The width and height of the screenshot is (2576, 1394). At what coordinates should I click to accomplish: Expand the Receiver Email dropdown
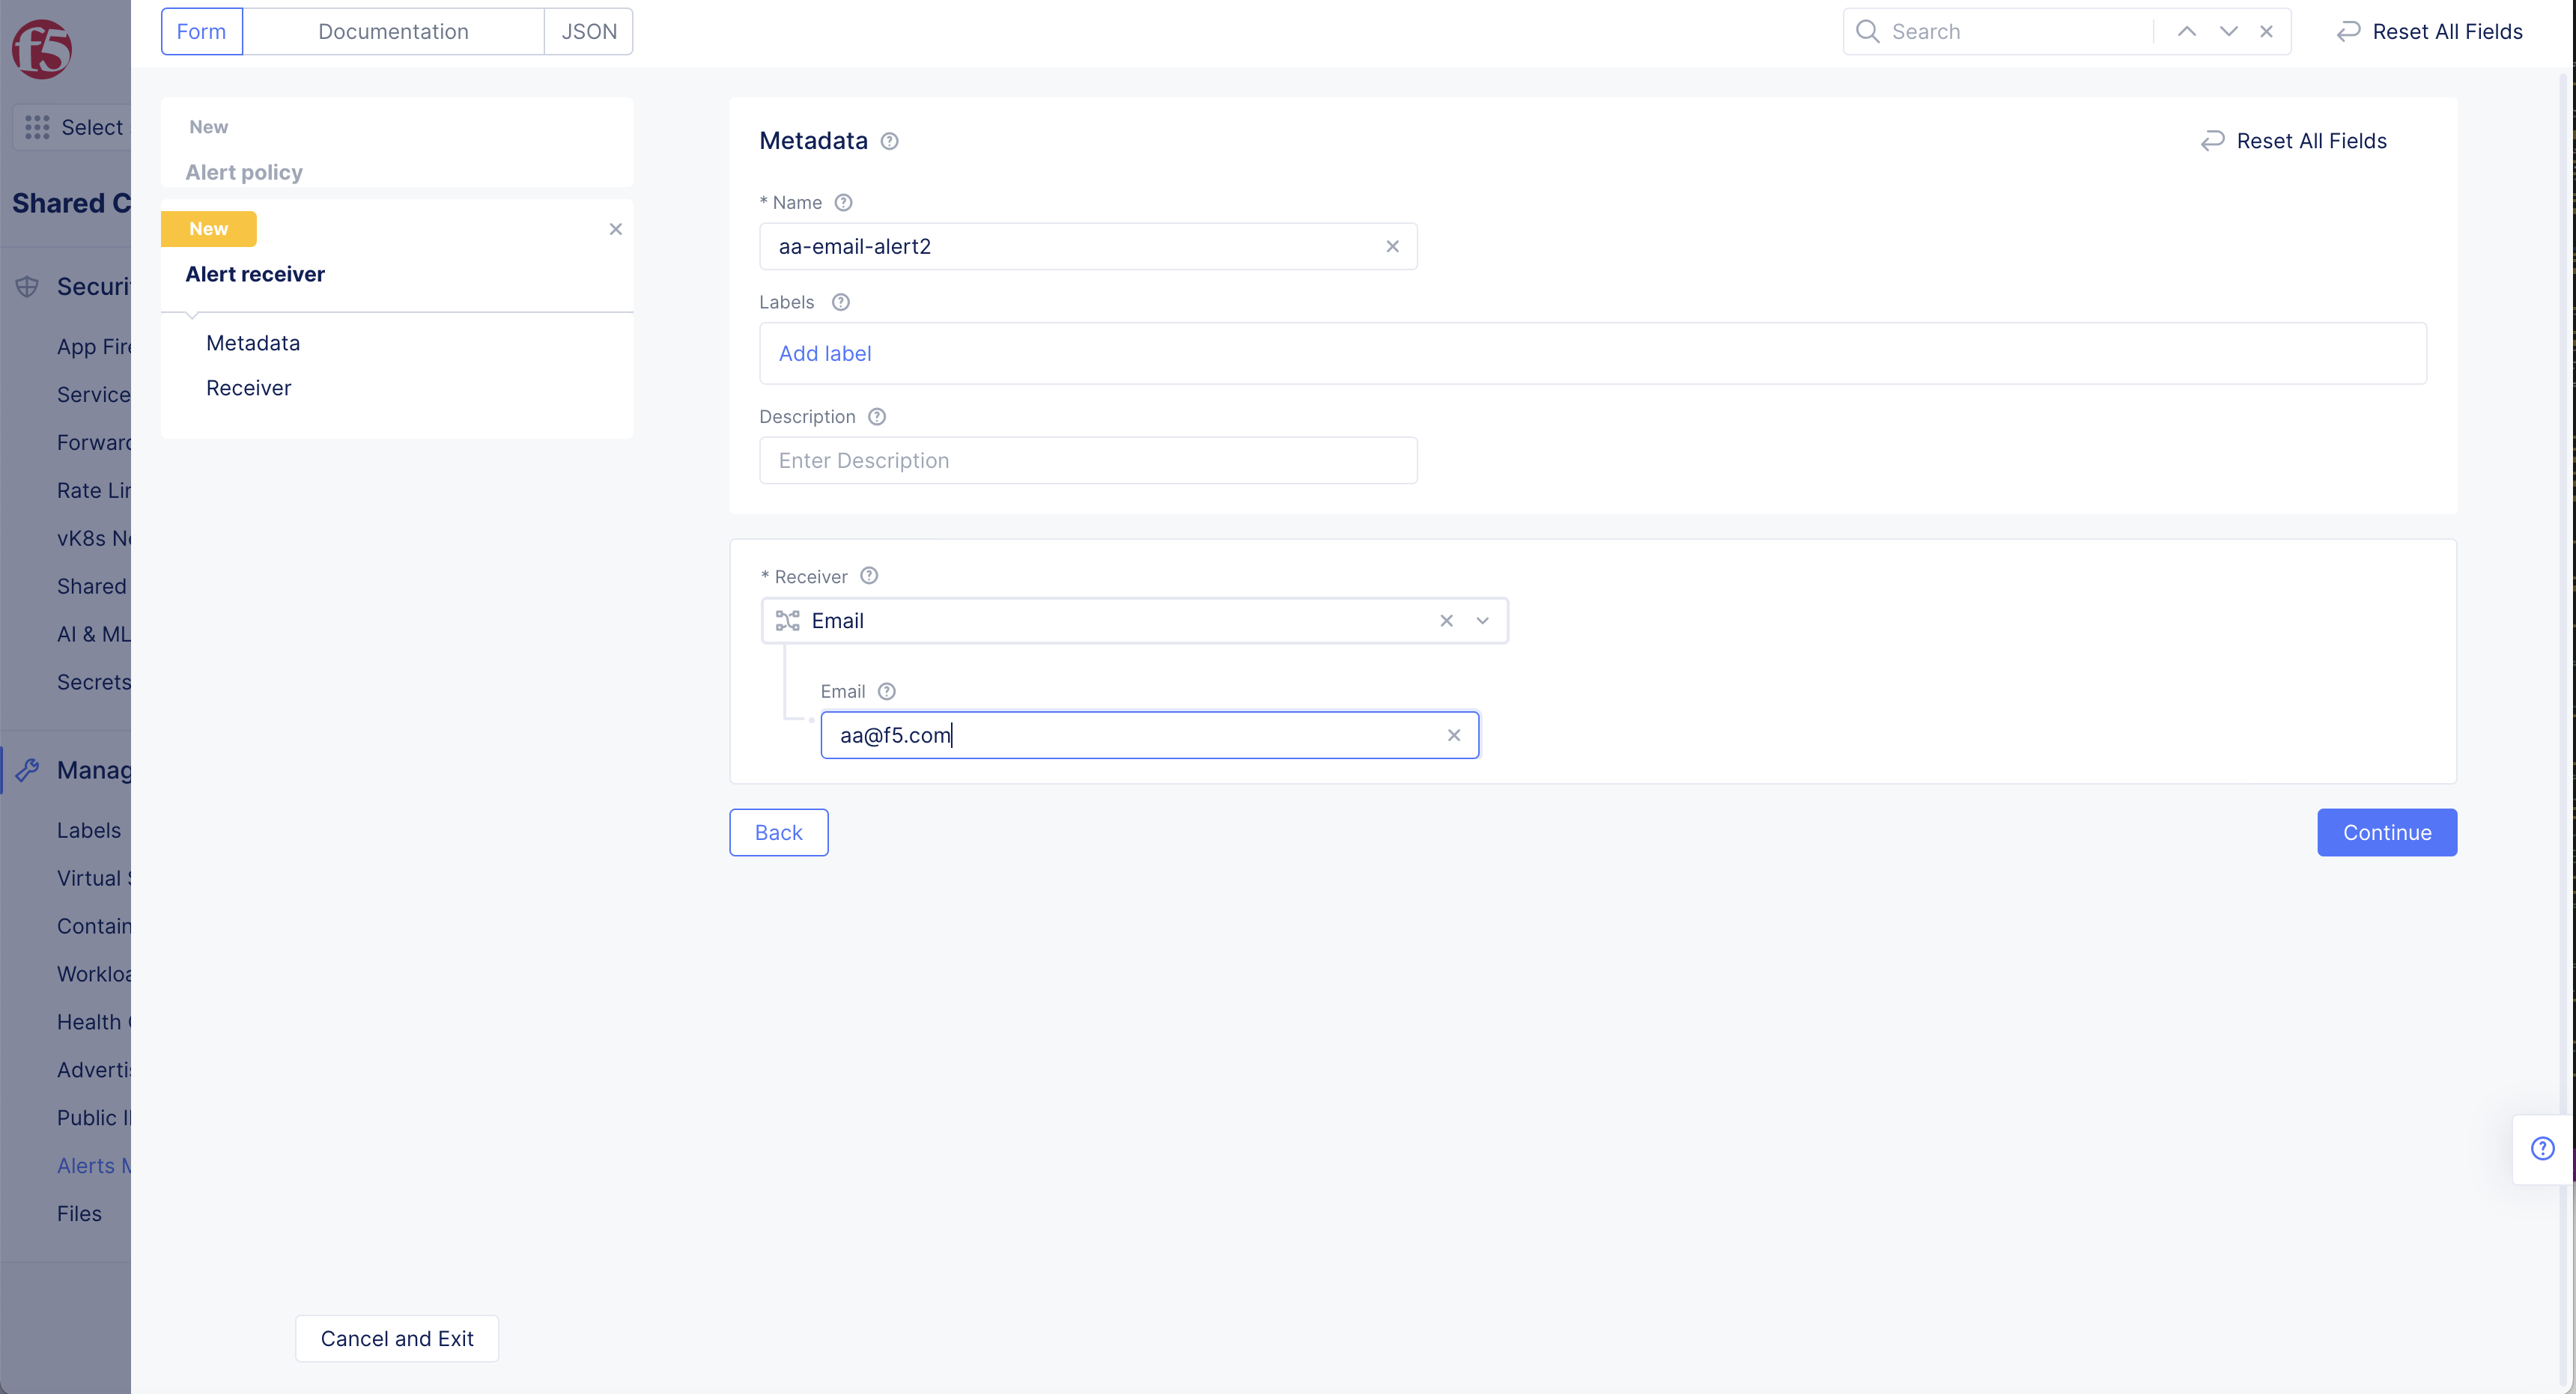1482,621
